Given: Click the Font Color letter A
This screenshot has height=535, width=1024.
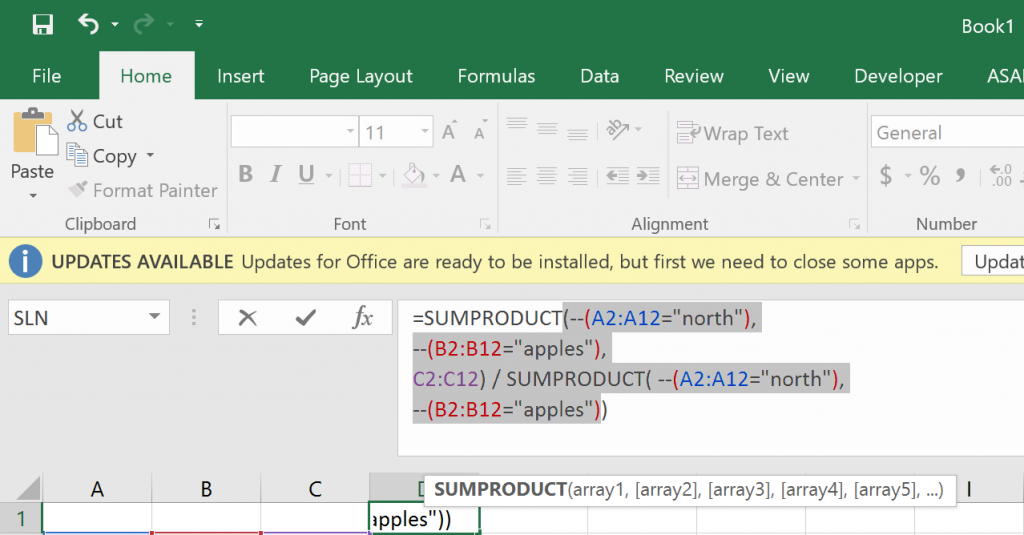Looking at the screenshot, I should point(458,174).
